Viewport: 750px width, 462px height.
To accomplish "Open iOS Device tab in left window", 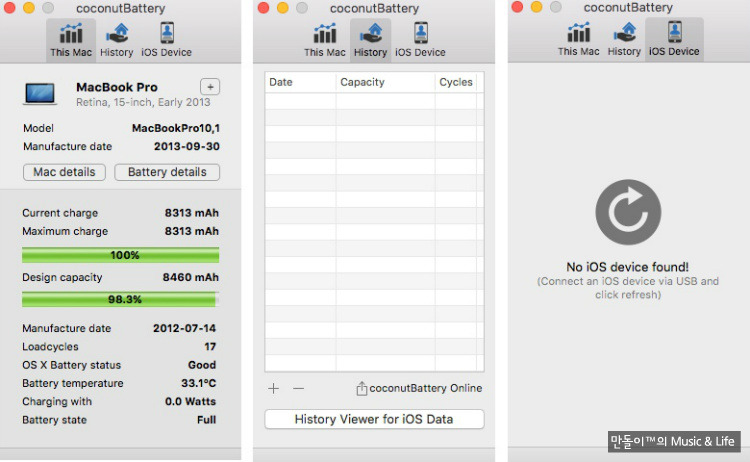I will coord(166,40).
